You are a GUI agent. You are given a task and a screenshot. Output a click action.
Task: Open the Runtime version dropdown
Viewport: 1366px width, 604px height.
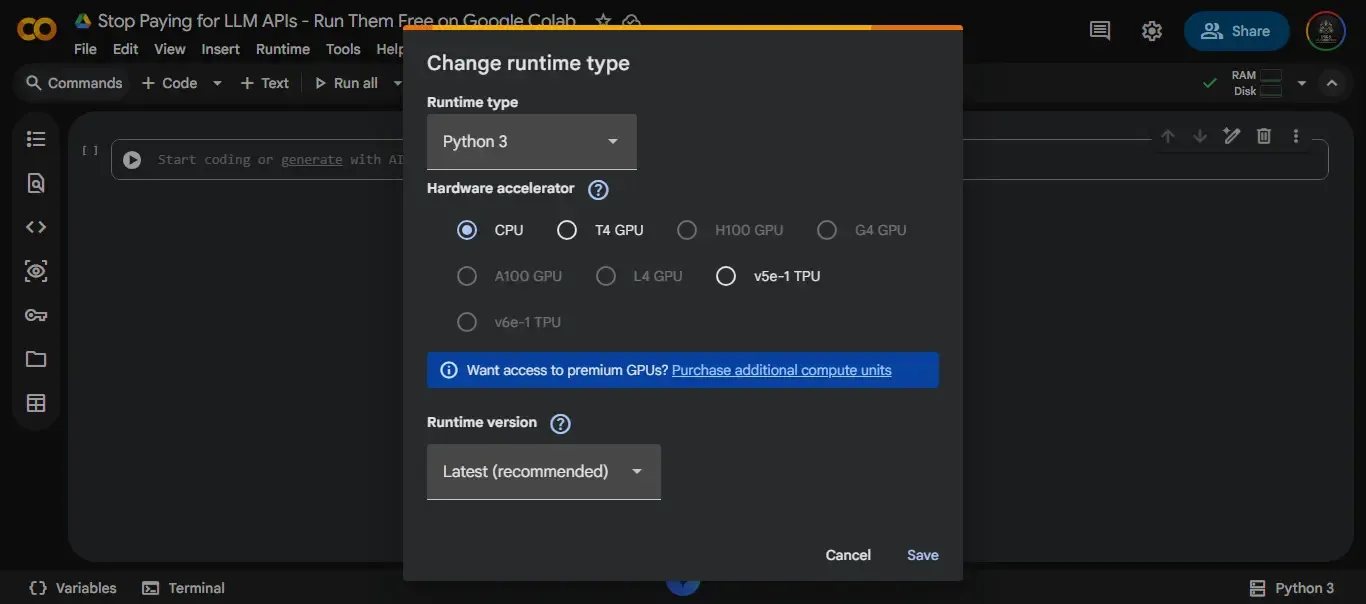click(x=544, y=472)
